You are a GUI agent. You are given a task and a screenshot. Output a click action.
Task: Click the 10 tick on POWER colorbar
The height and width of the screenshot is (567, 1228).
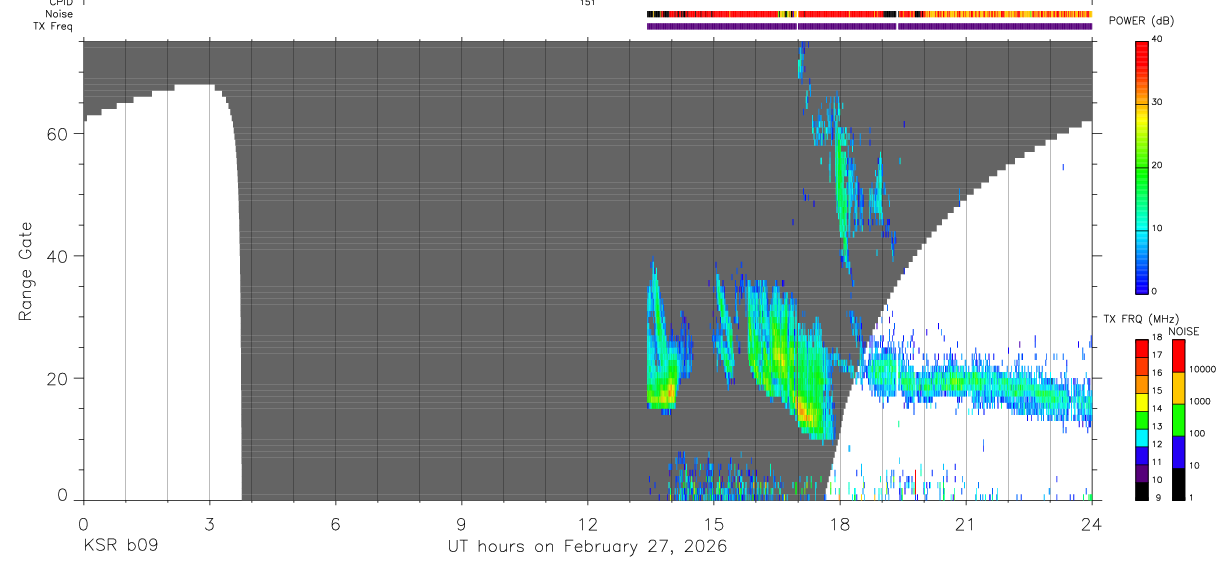1157,228
